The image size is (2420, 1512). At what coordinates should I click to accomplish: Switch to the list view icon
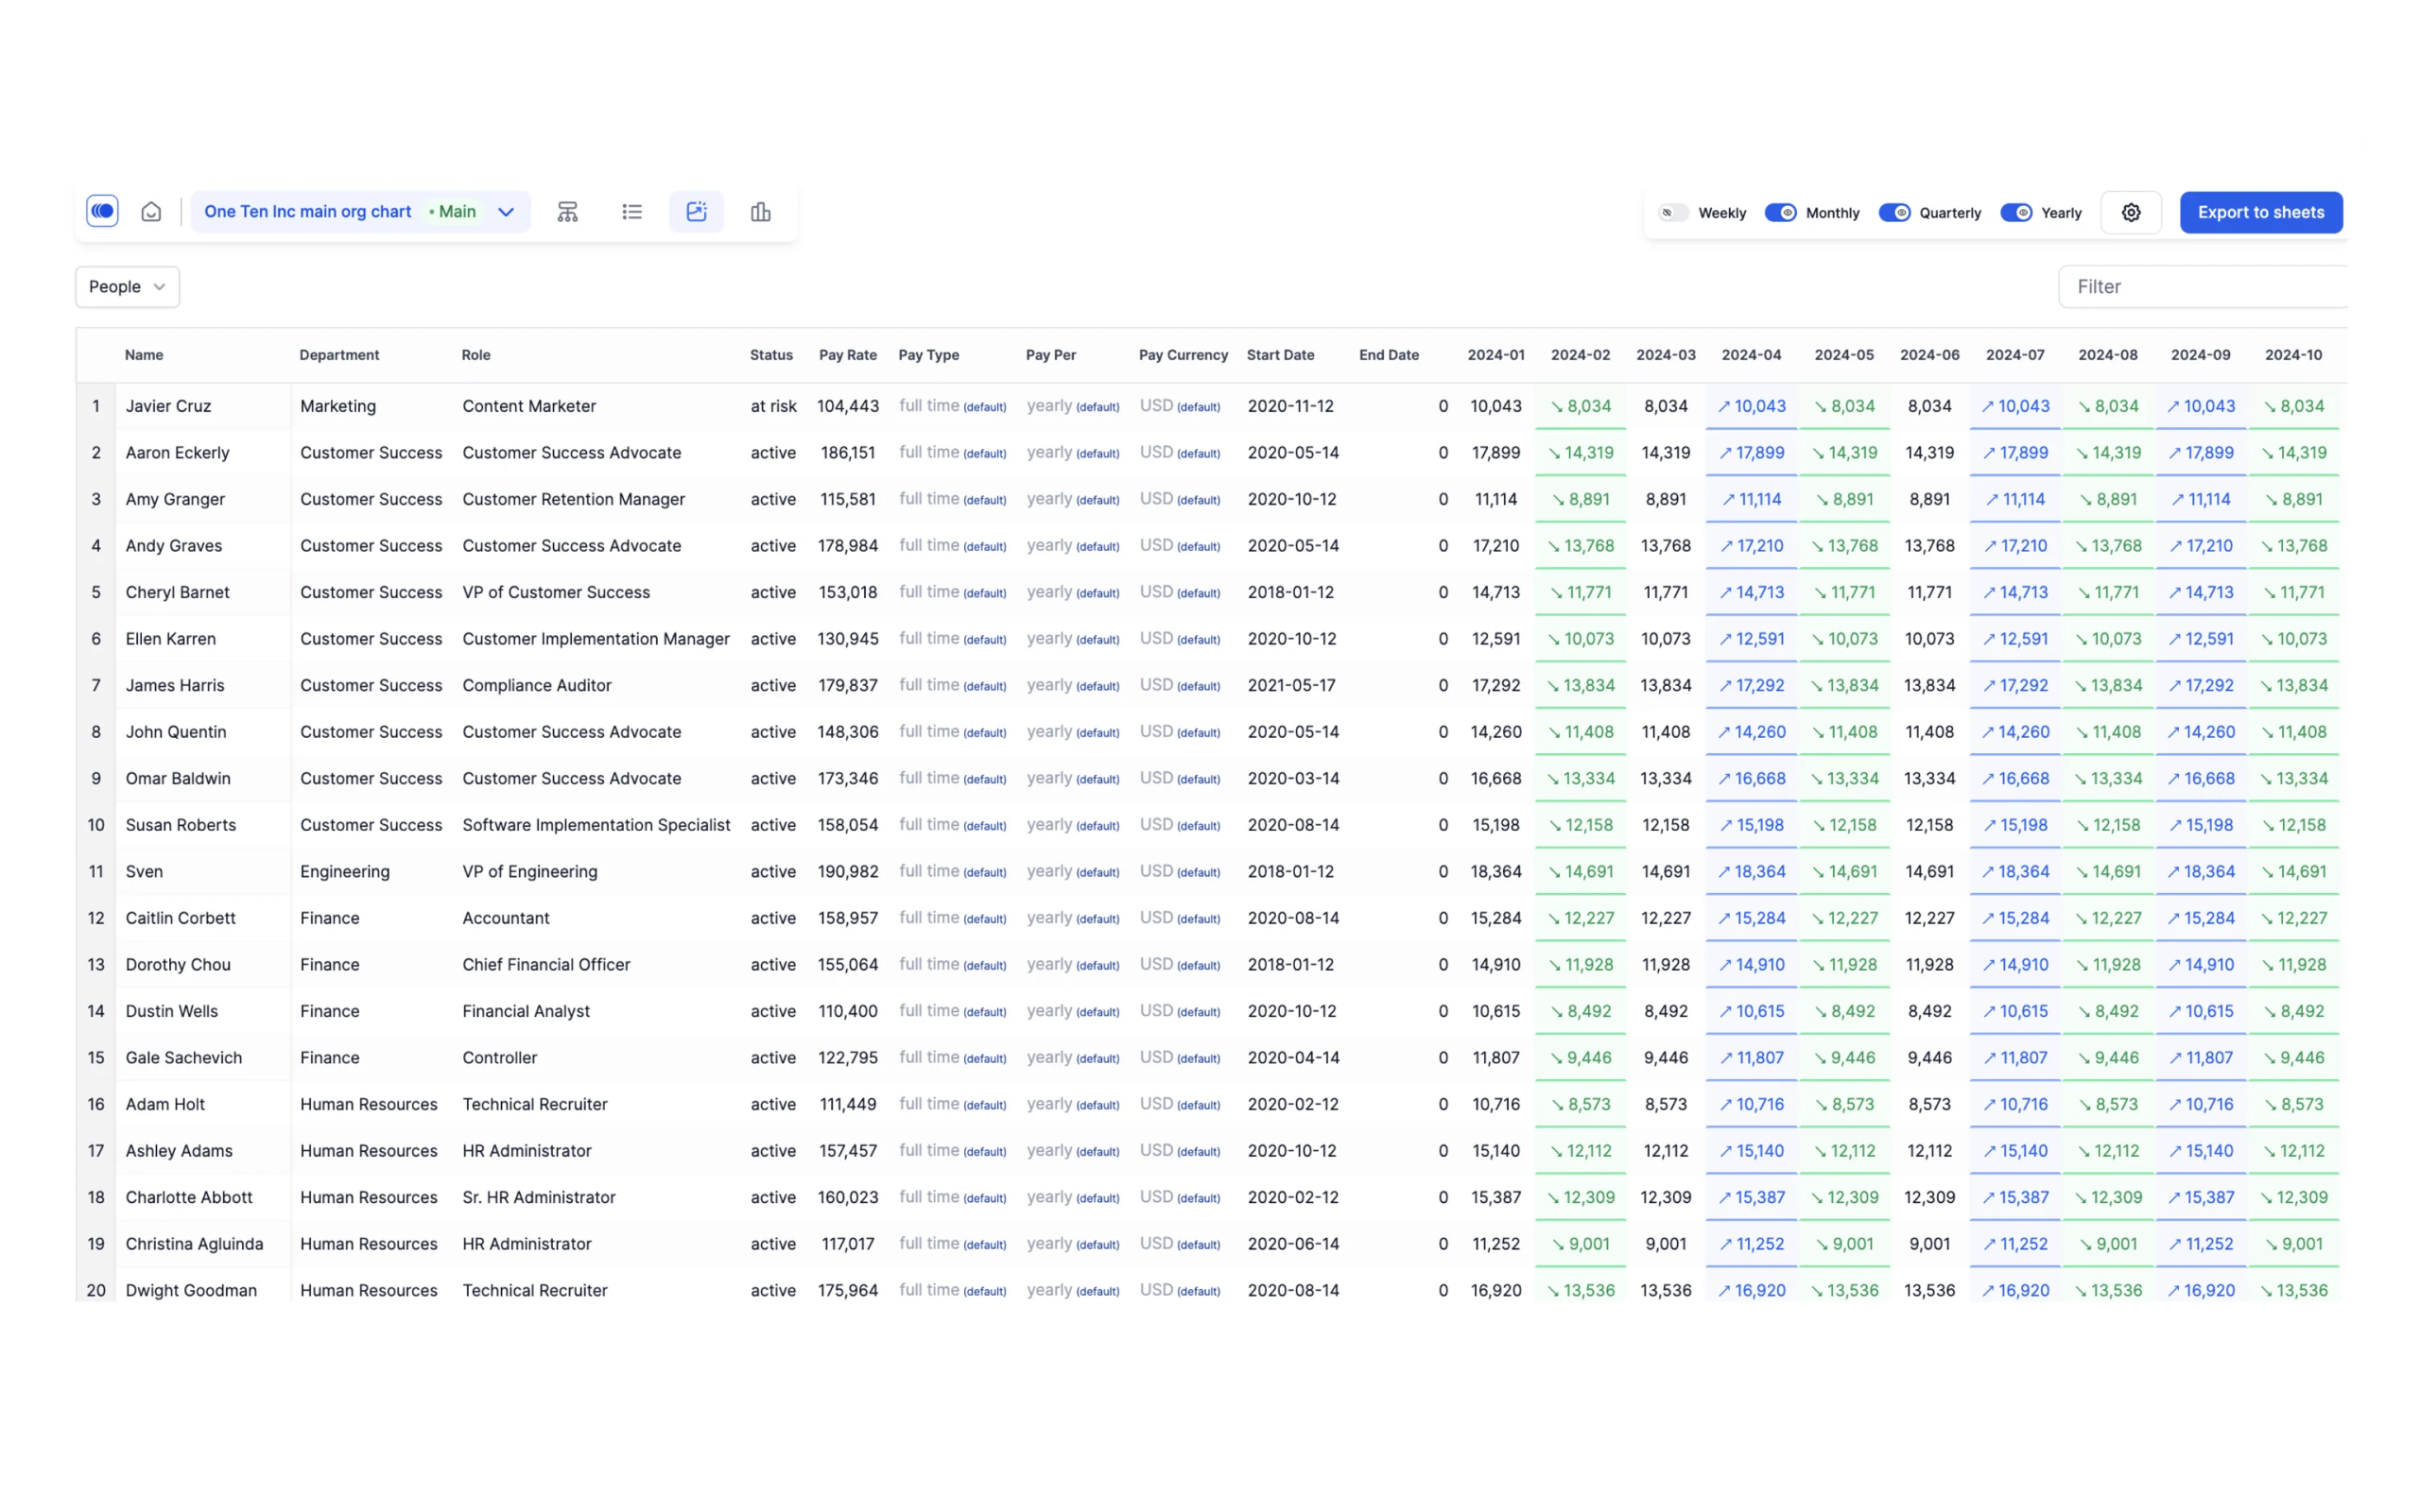(x=631, y=212)
